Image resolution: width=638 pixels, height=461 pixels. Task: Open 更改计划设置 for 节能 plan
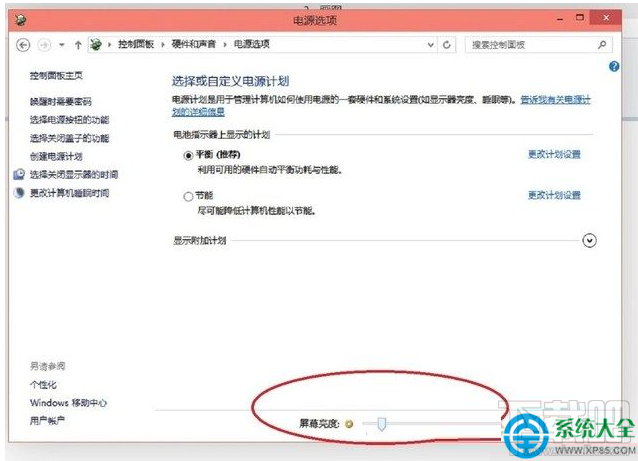point(554,195)
